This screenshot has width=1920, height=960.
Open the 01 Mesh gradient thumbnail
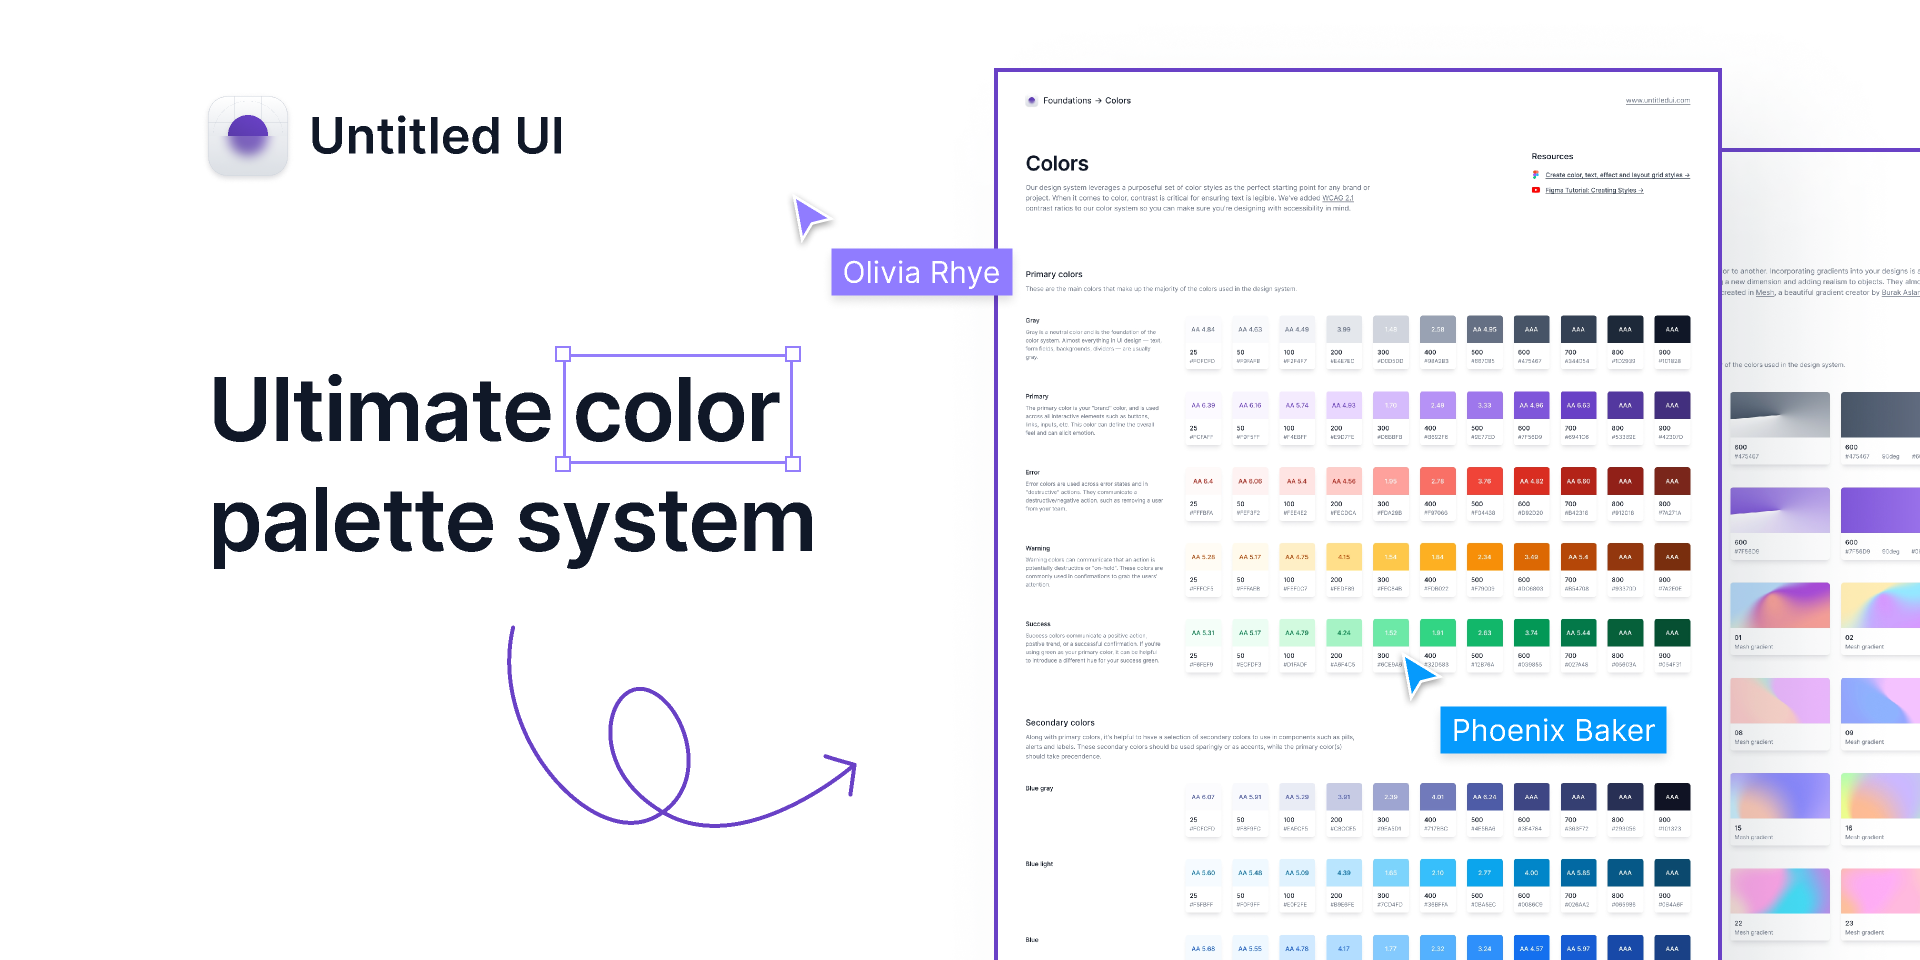[x=1780, y=606]
